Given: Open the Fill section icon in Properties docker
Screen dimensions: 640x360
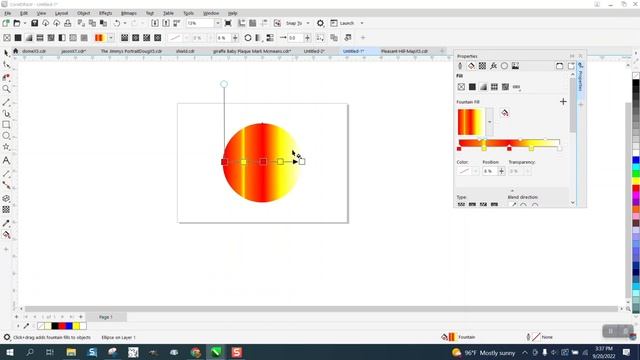Looking at the screenshot, I should click(471, 66).
